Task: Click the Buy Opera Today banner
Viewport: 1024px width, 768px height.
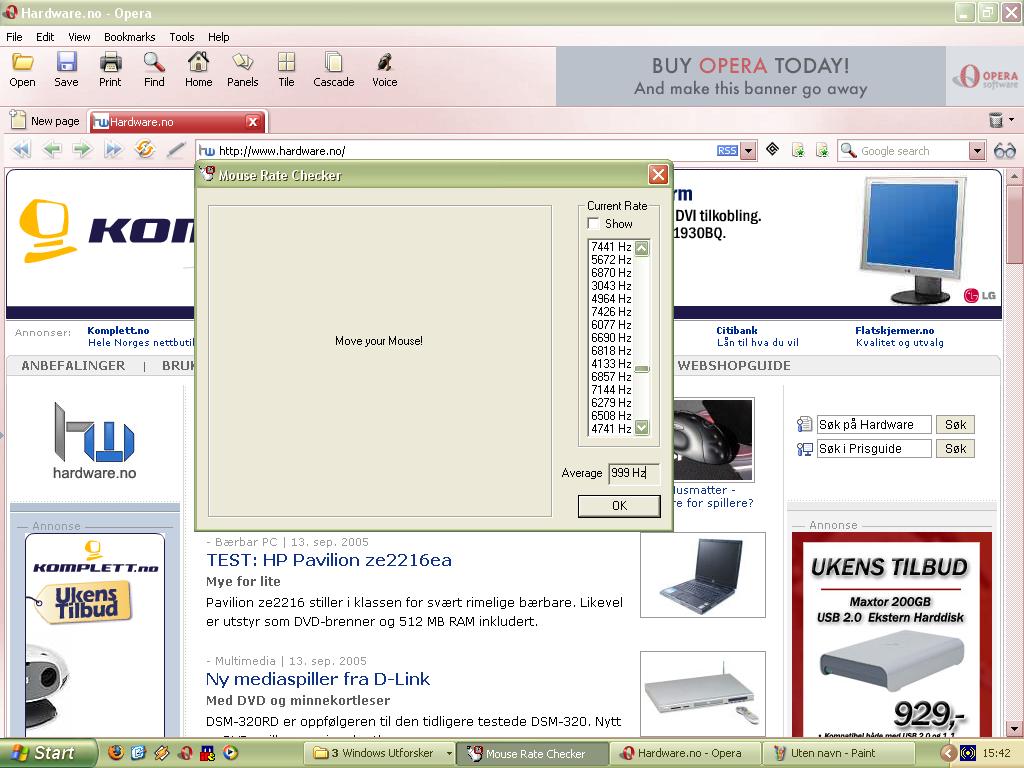Action: (x=750, y=76)
